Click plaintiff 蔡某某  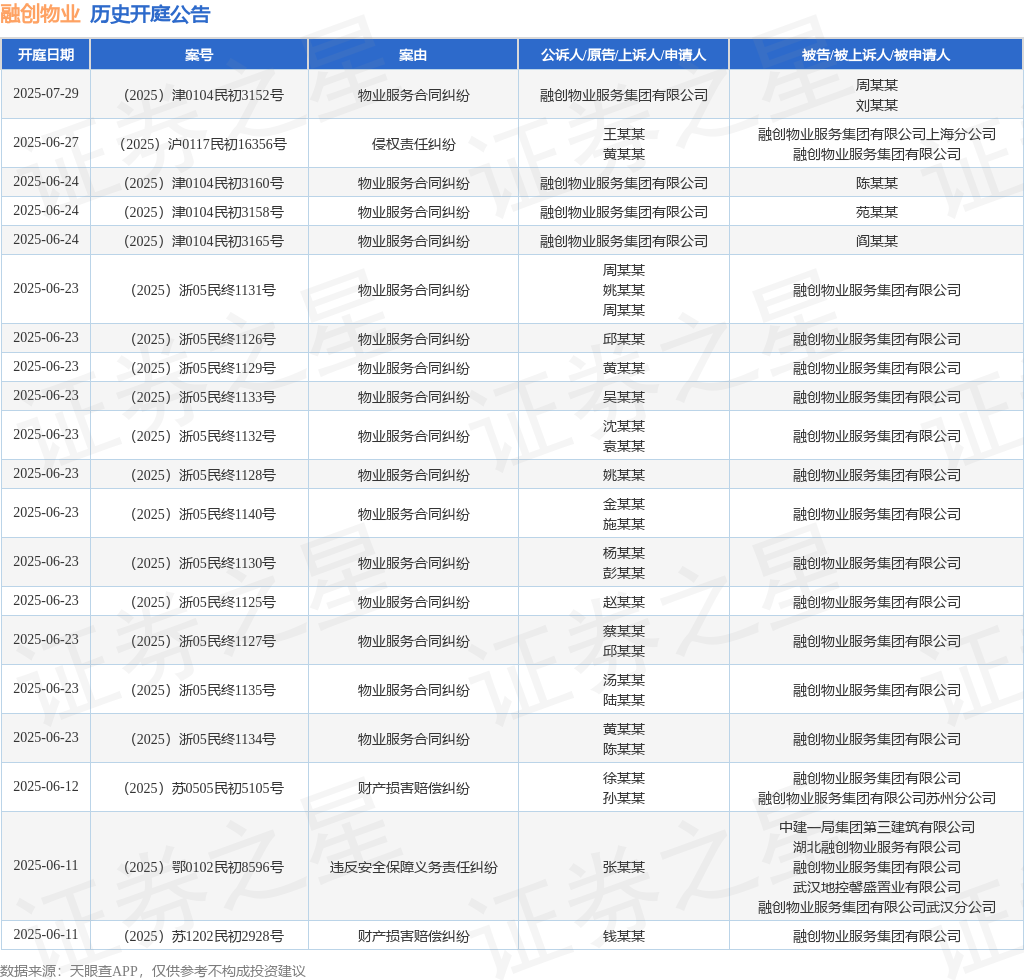[624, 631]
